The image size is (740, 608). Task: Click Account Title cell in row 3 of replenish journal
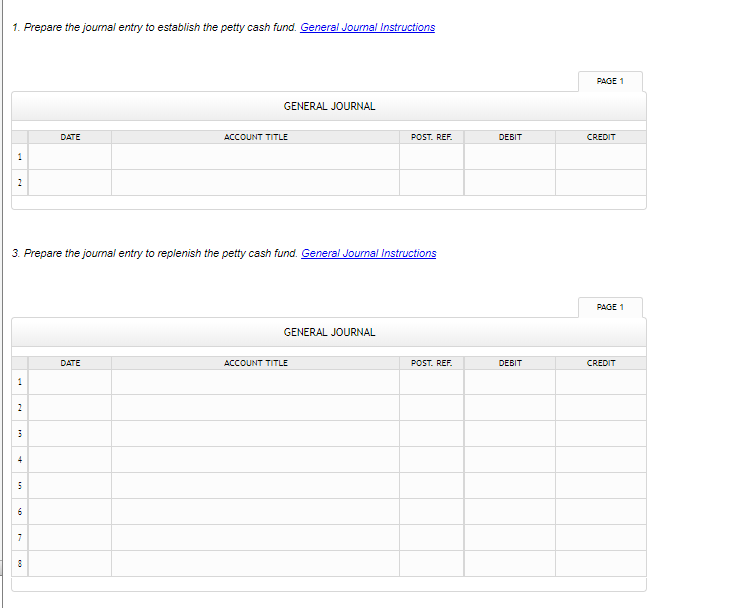coord(255,434)
